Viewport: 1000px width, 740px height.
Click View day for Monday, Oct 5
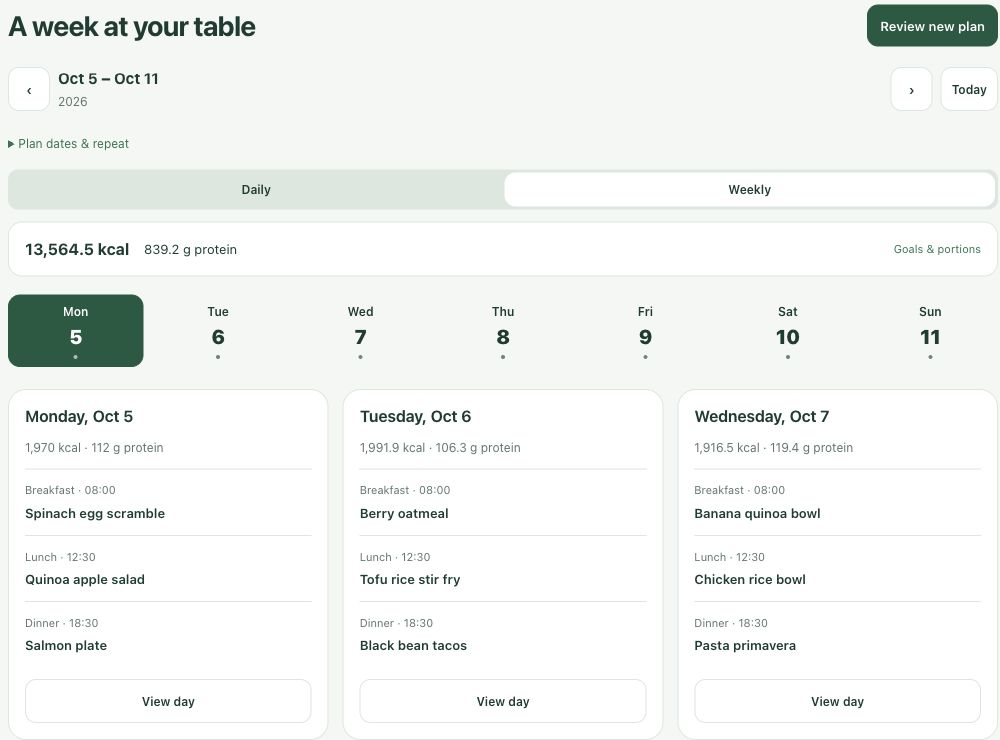point(168,701)
